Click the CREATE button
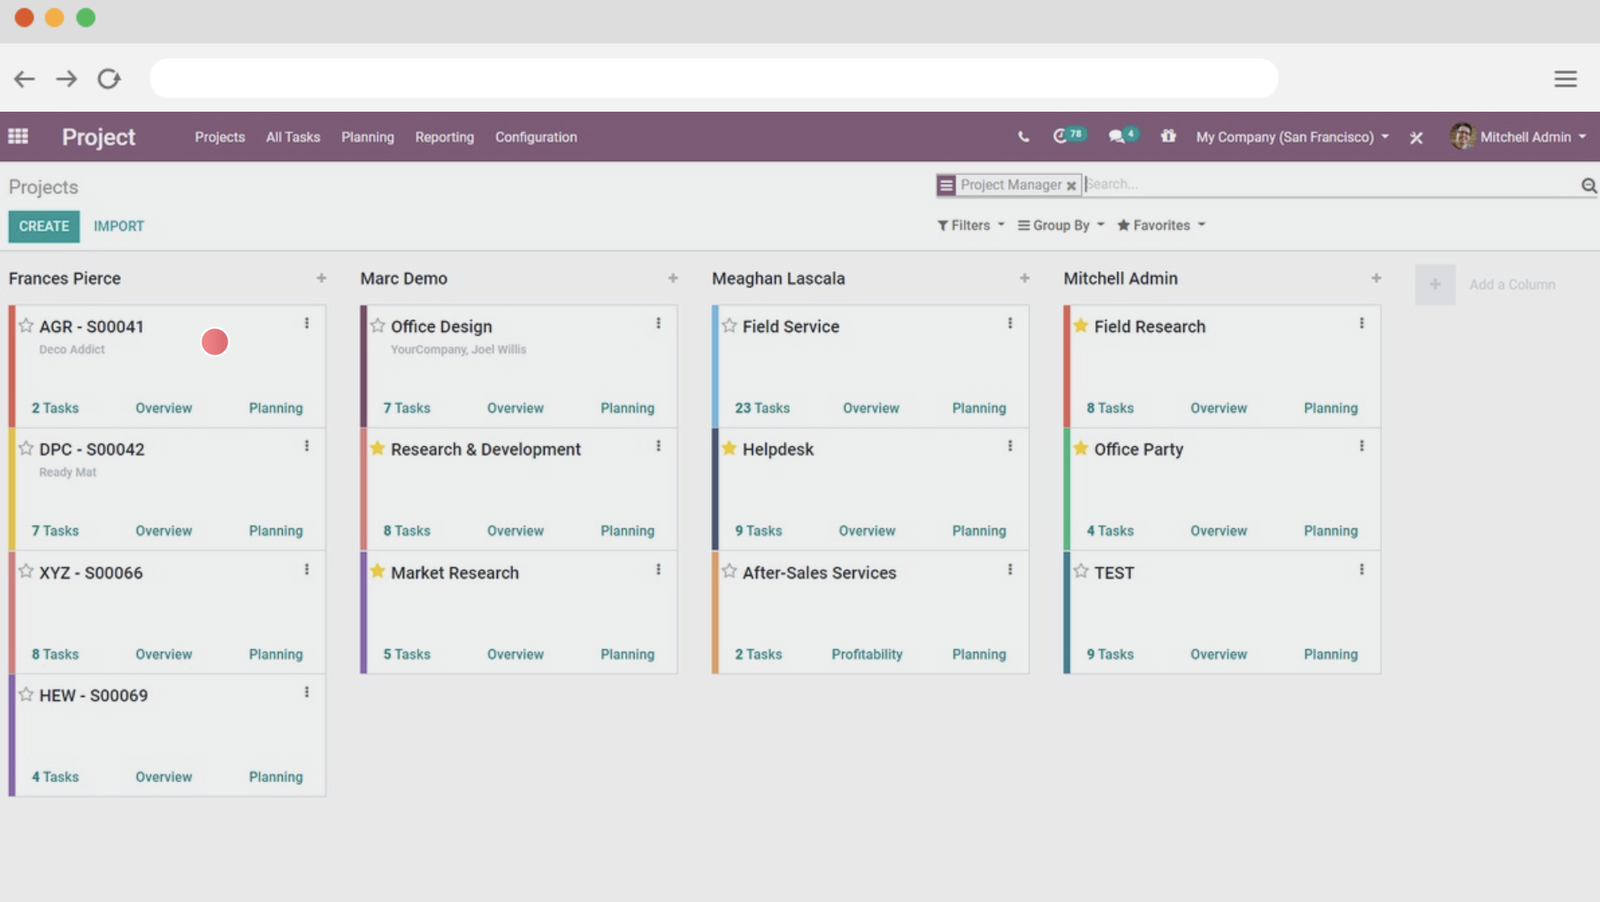This screenshot has height=902, width=1600. pos(43,226)
